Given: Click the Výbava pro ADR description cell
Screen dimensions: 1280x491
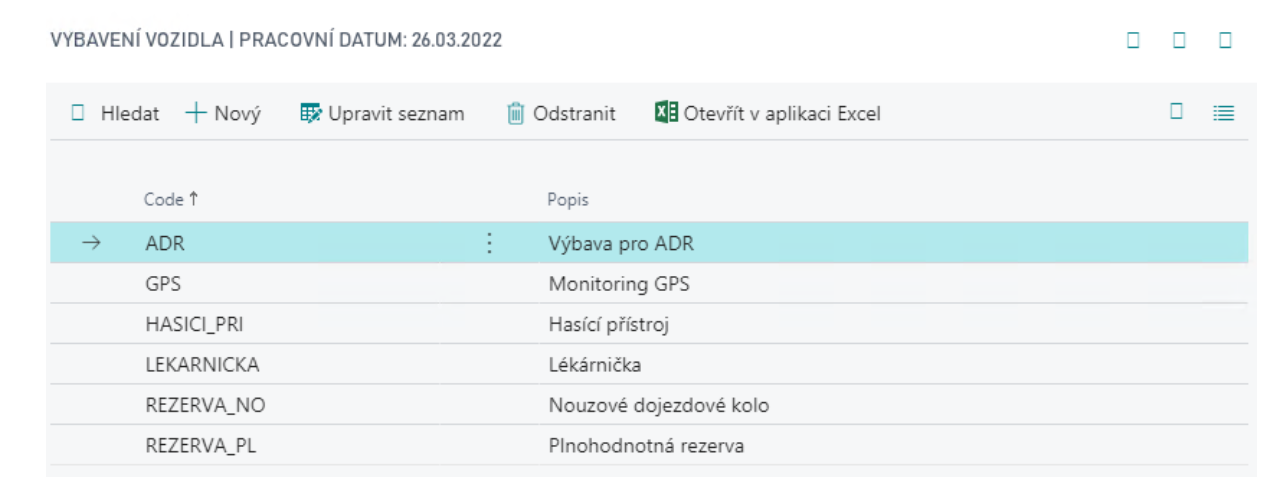Looking at the screenshot, I should coord(621,243).
